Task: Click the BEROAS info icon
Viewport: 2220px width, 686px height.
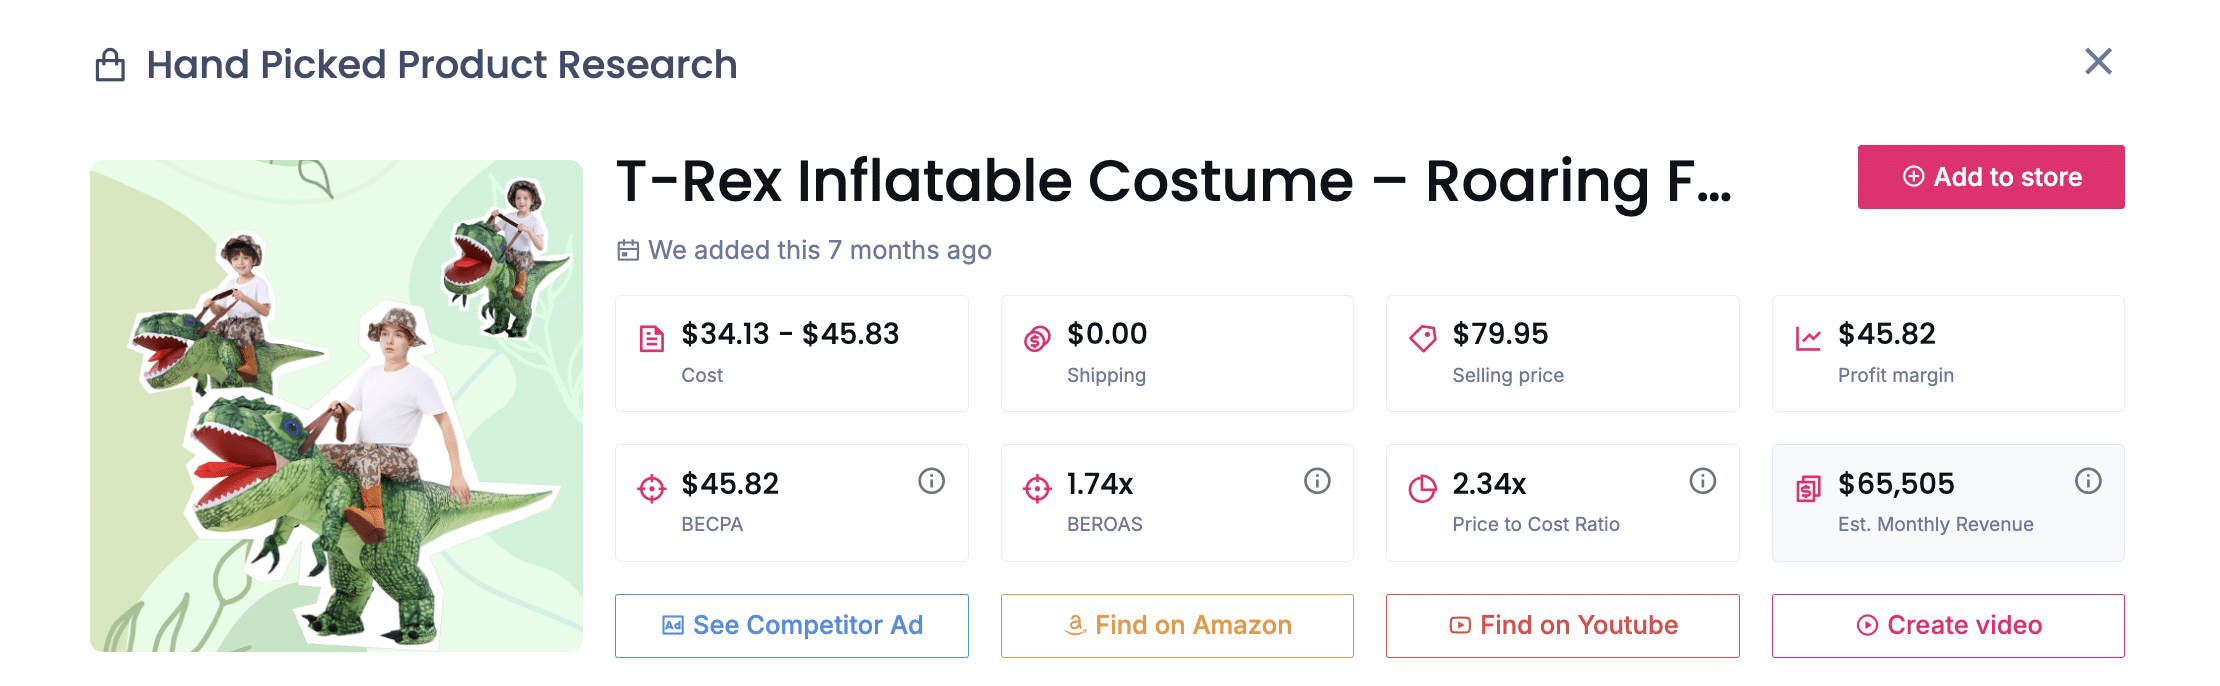Action: (x=1317, y=482)
